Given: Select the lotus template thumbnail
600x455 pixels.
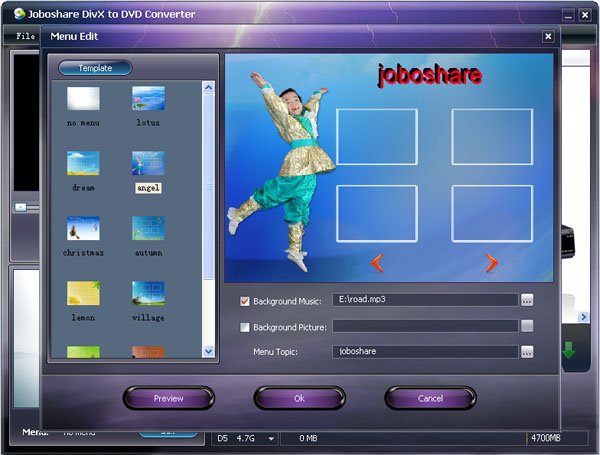Looking at the screenshot, I should tap(148, 98).
